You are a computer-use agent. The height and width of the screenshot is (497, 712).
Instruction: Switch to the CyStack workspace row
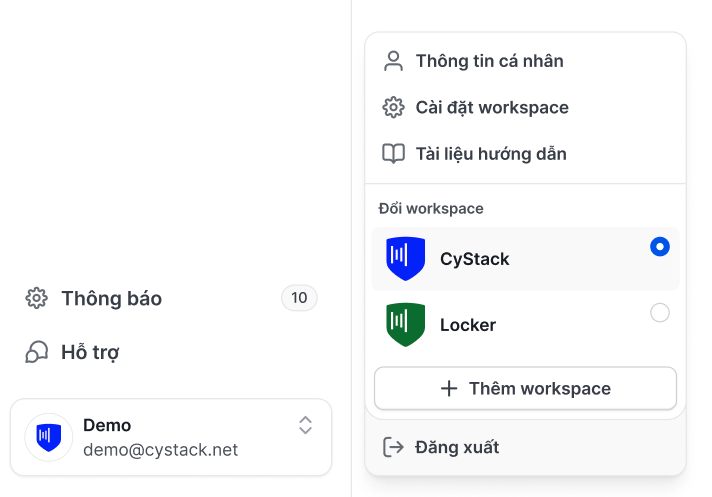pos(525,259)
